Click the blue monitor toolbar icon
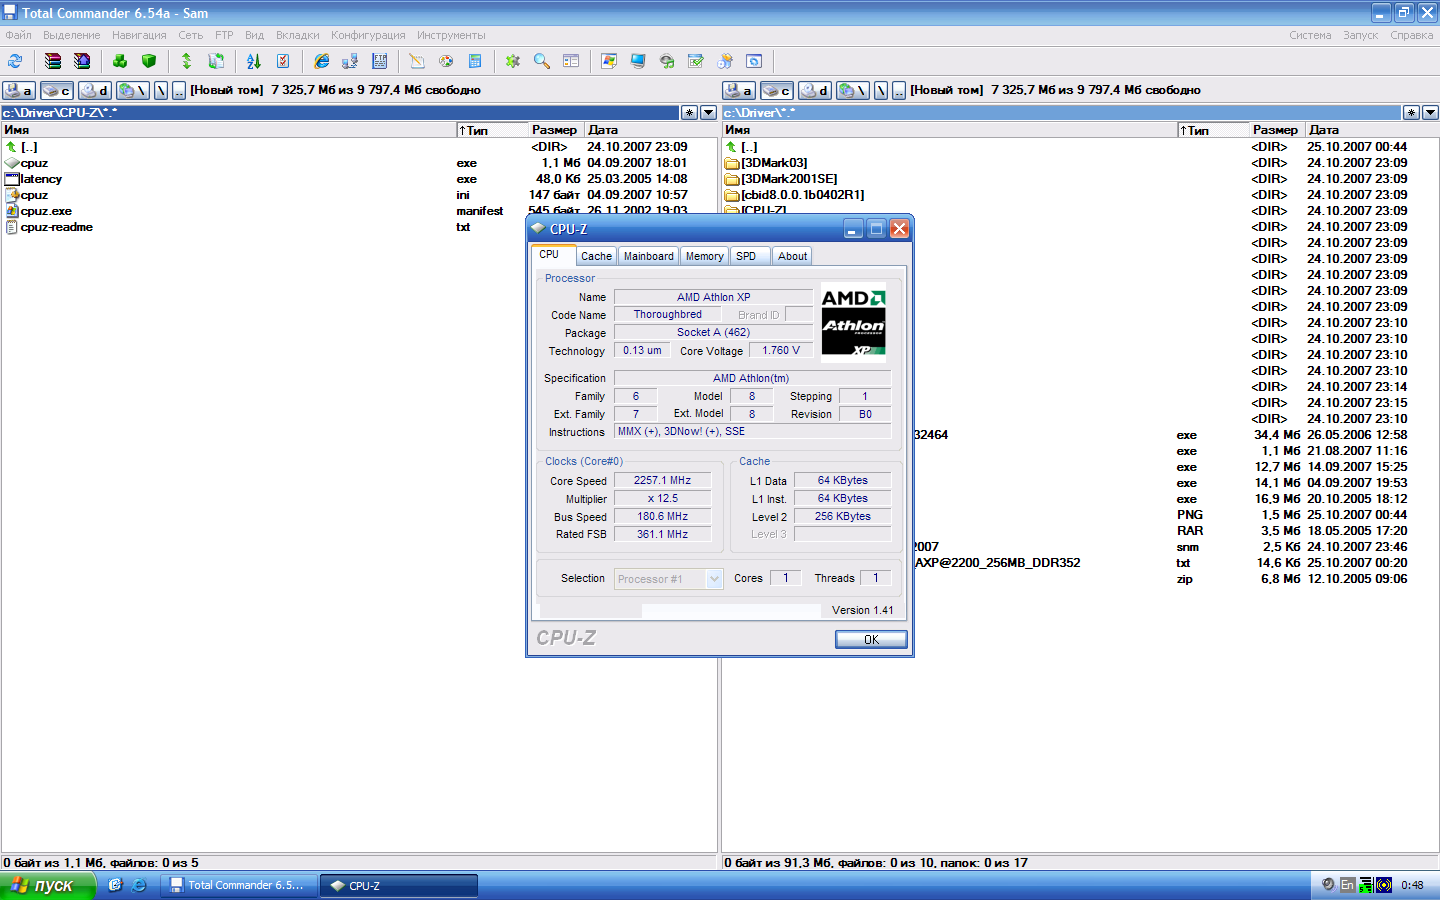This screenshot has height=900, width=1440. (638, 61)
